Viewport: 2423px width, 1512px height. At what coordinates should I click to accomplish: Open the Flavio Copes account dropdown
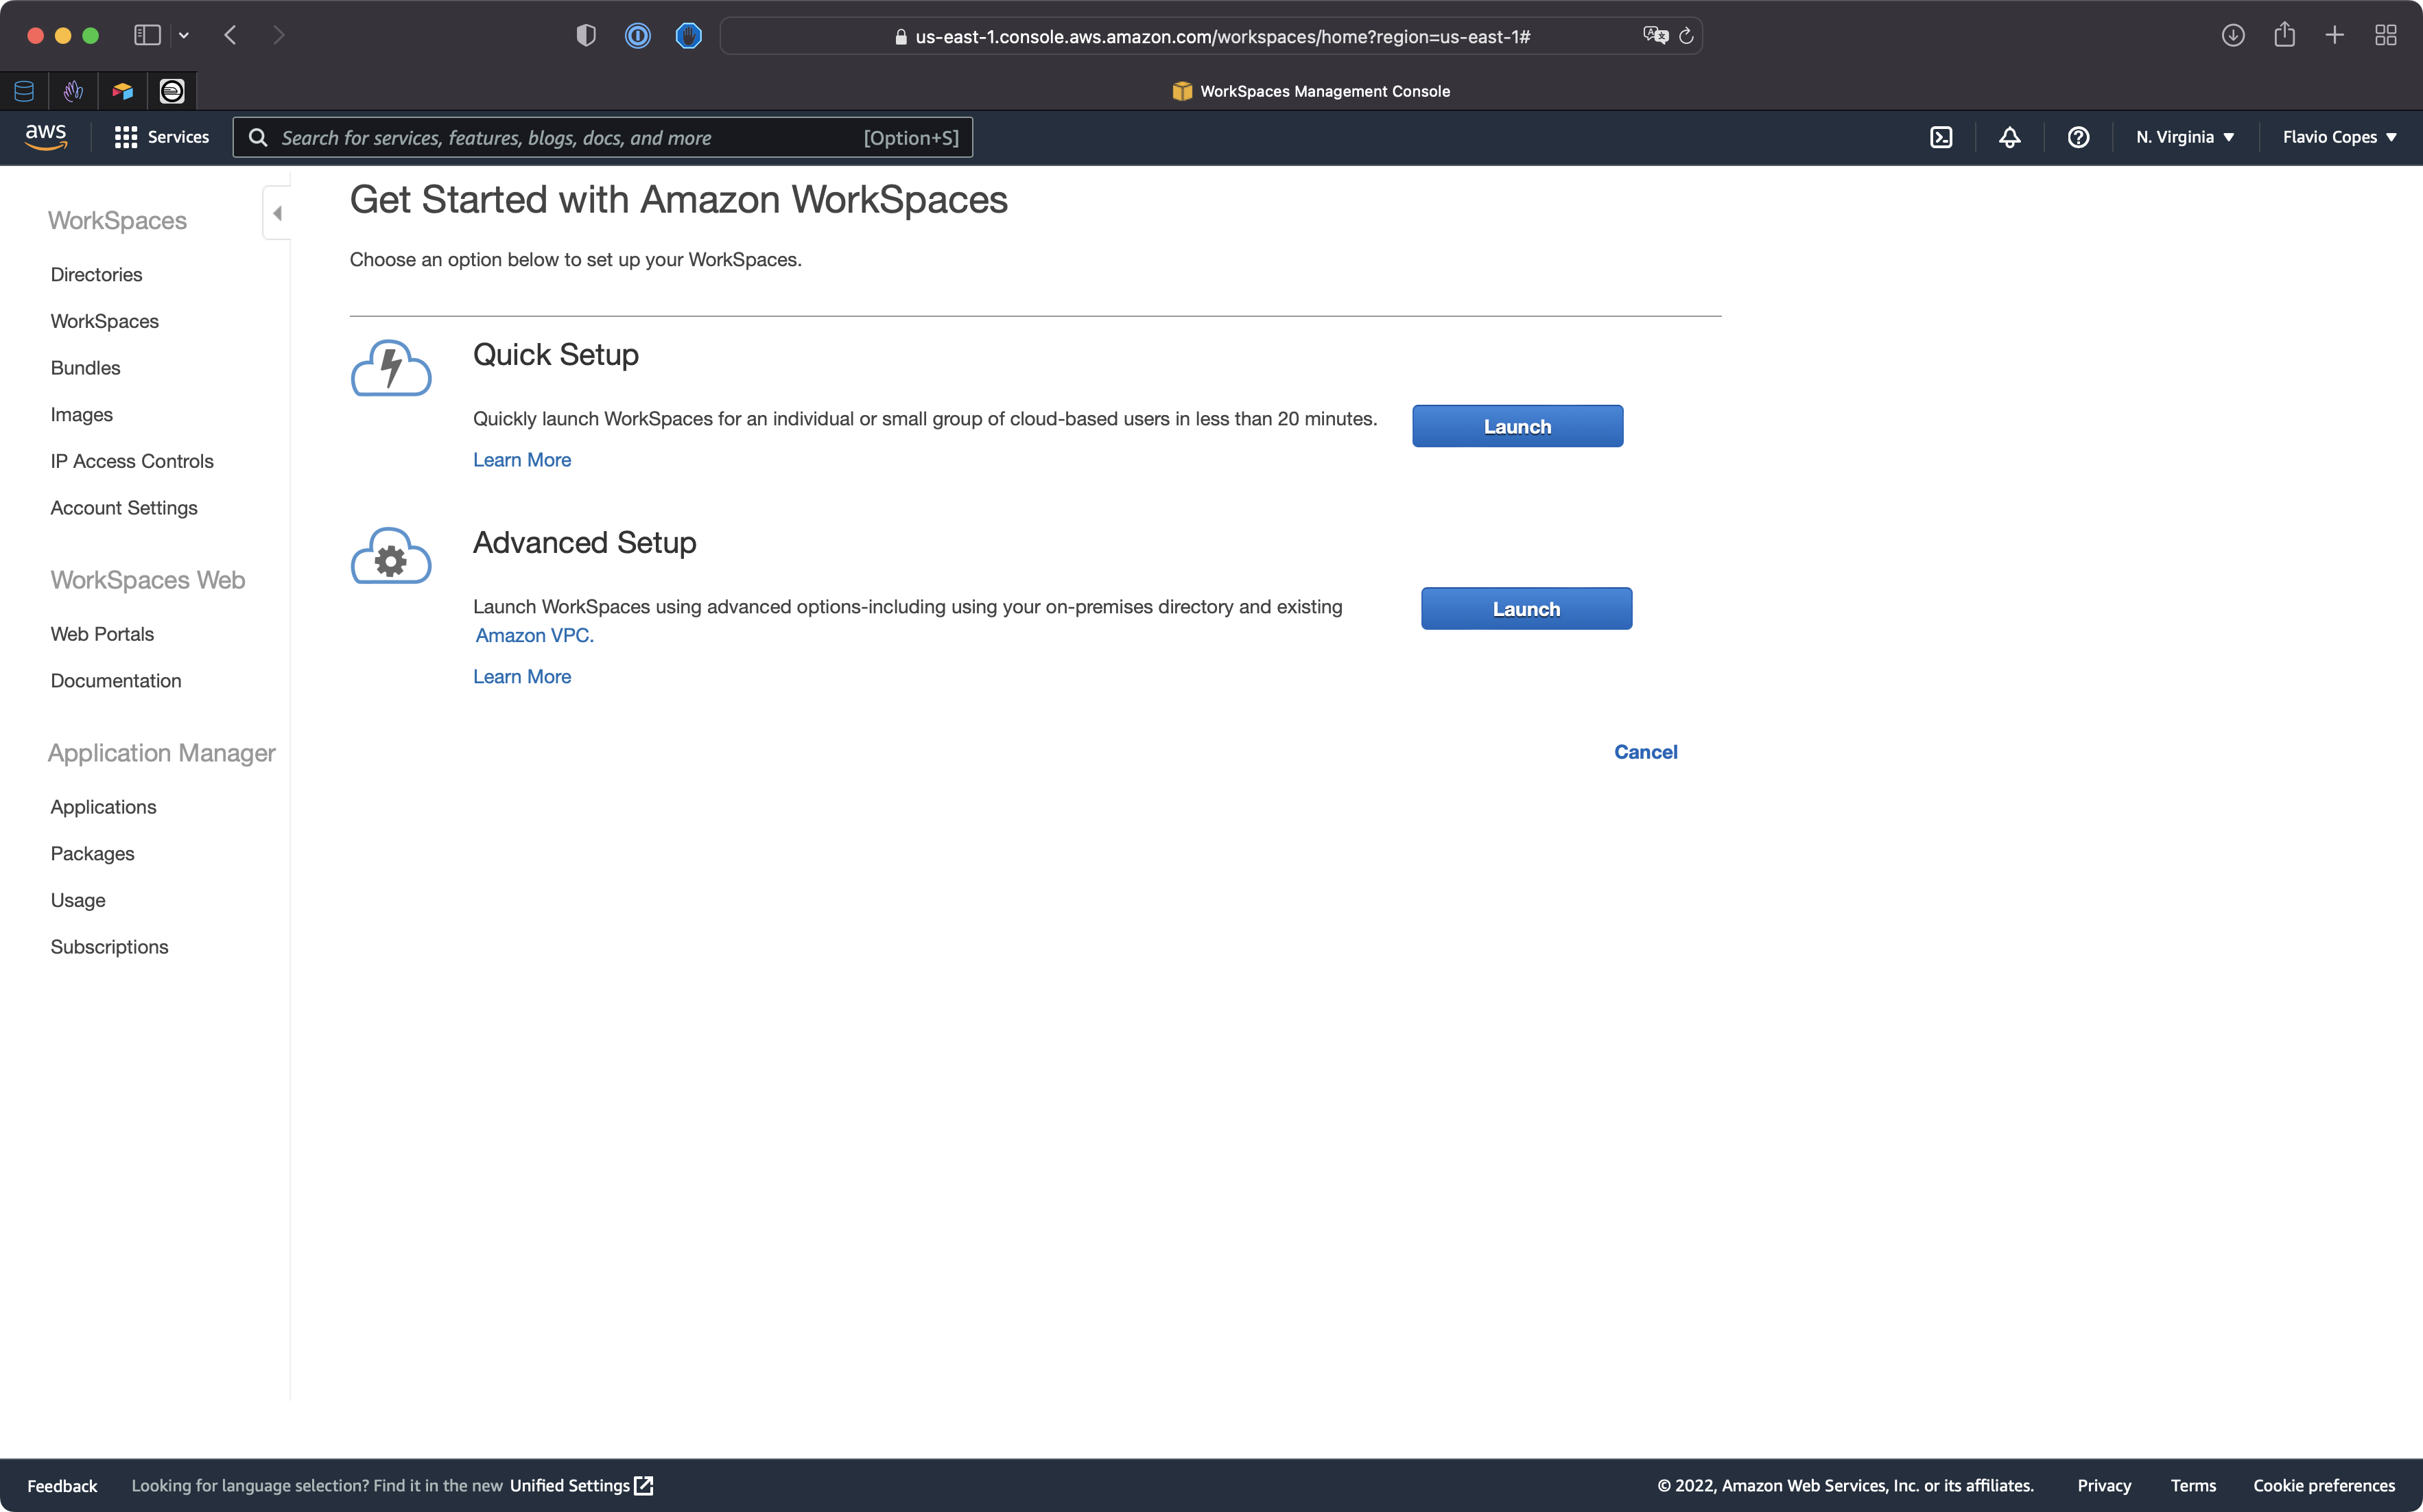[2338, 137]
